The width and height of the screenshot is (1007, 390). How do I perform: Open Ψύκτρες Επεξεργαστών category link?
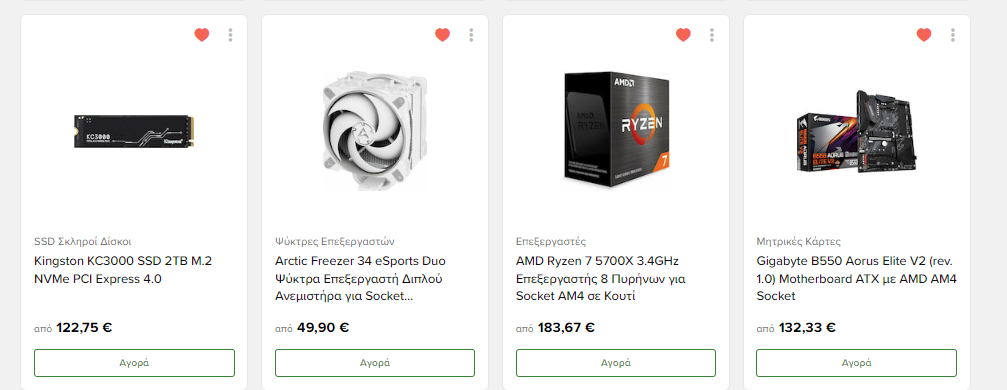[x=335, y=242]
